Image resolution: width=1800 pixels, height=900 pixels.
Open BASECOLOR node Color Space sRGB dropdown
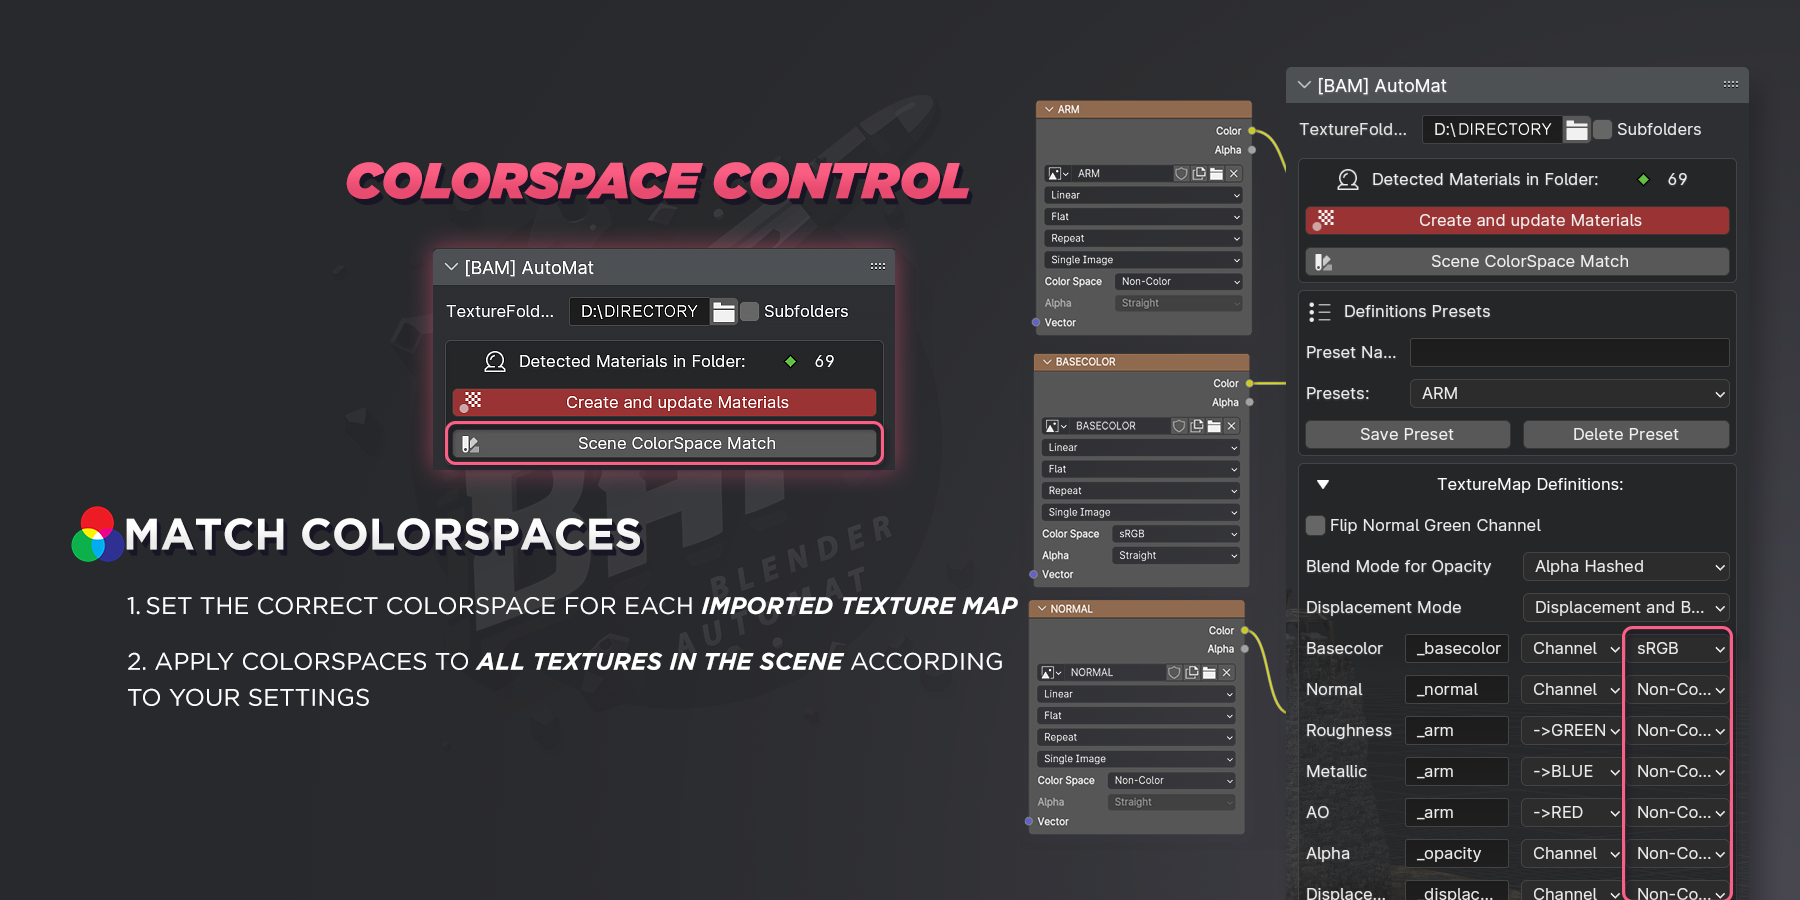[x=1176, y=534]
